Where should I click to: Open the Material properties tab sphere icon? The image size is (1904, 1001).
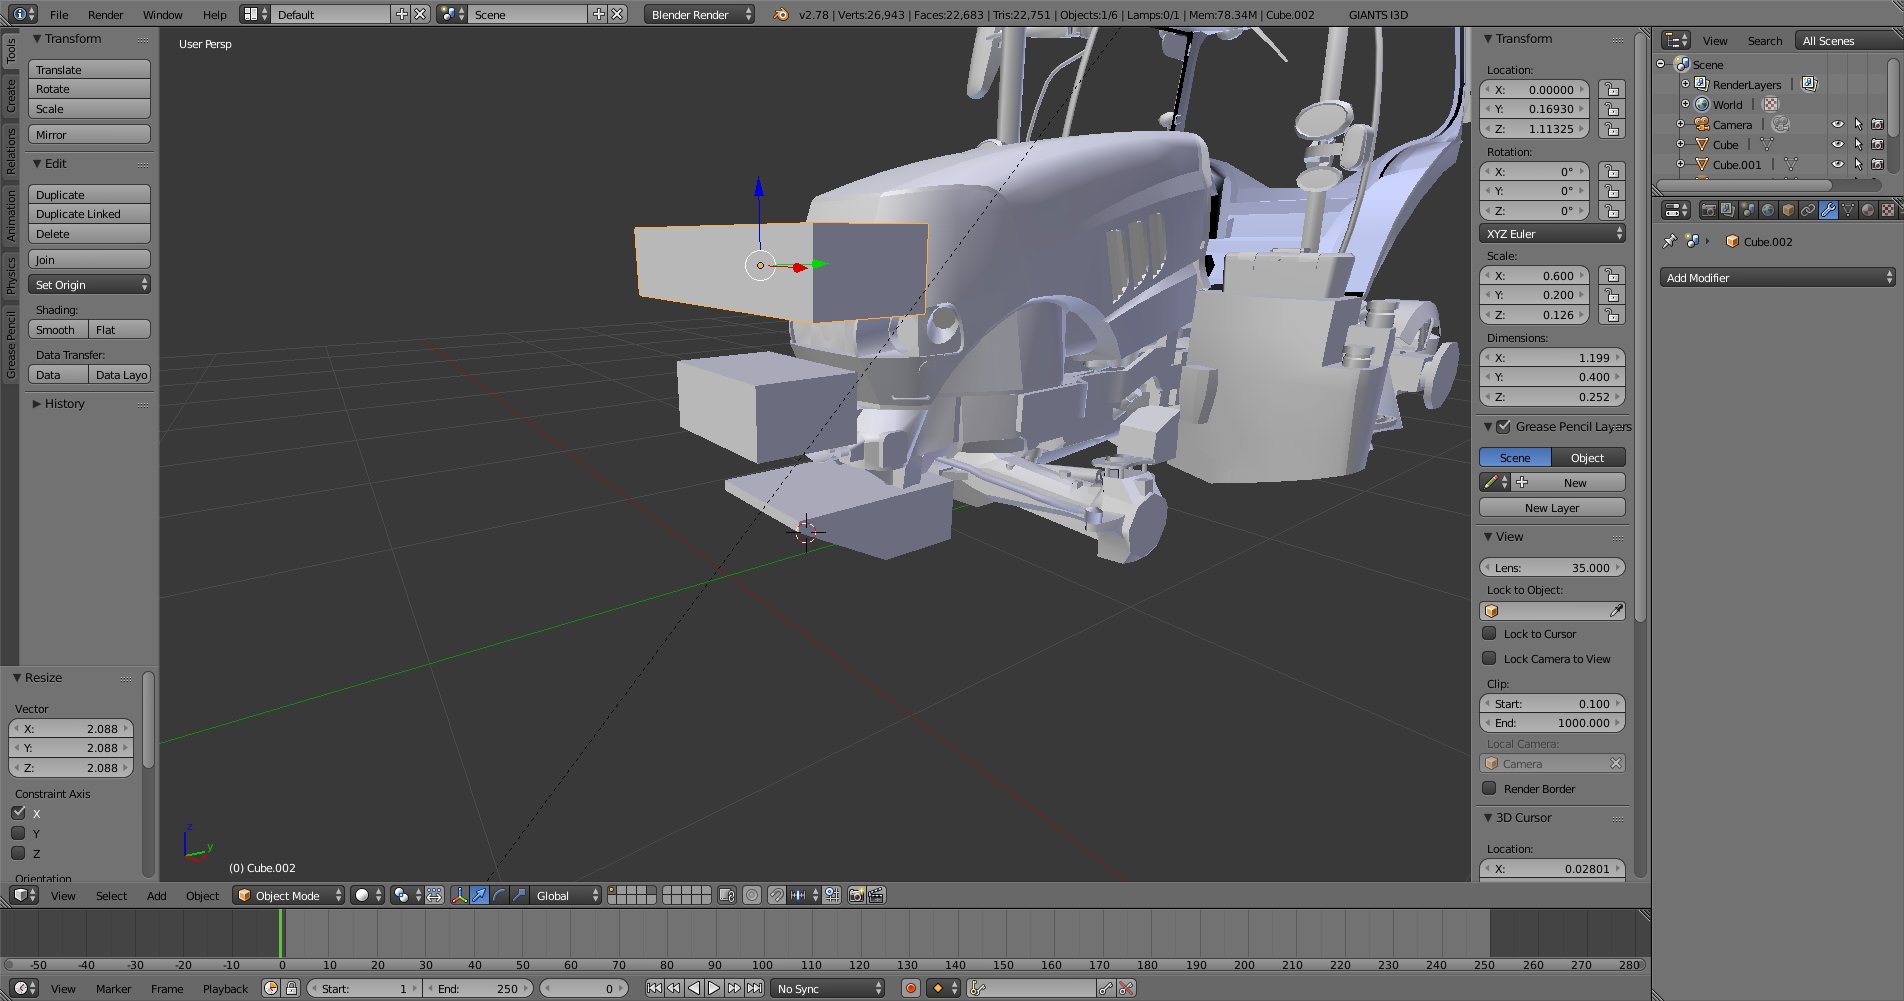pyautogui.click(x=1867, y=210)
